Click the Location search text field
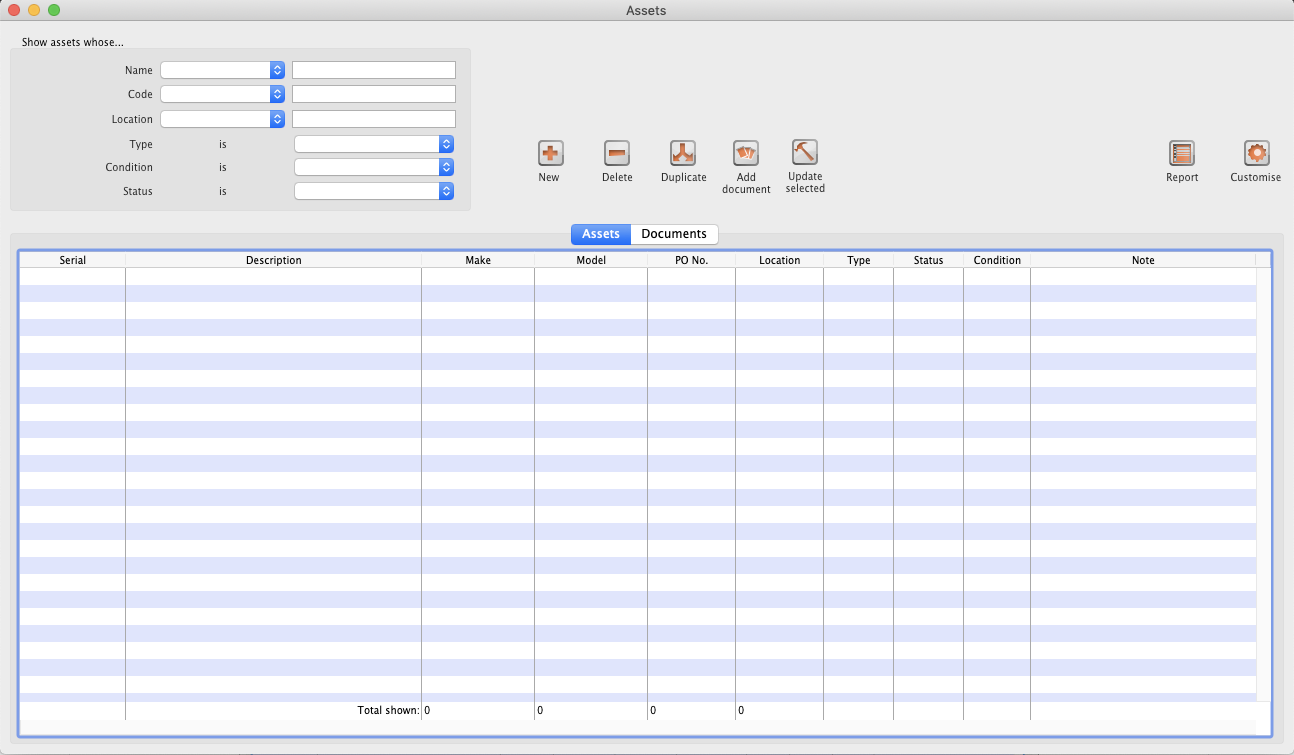 coord(374,119)
